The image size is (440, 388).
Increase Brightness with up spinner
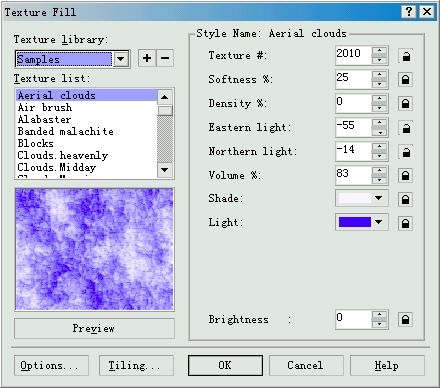(x=379, y=315)
